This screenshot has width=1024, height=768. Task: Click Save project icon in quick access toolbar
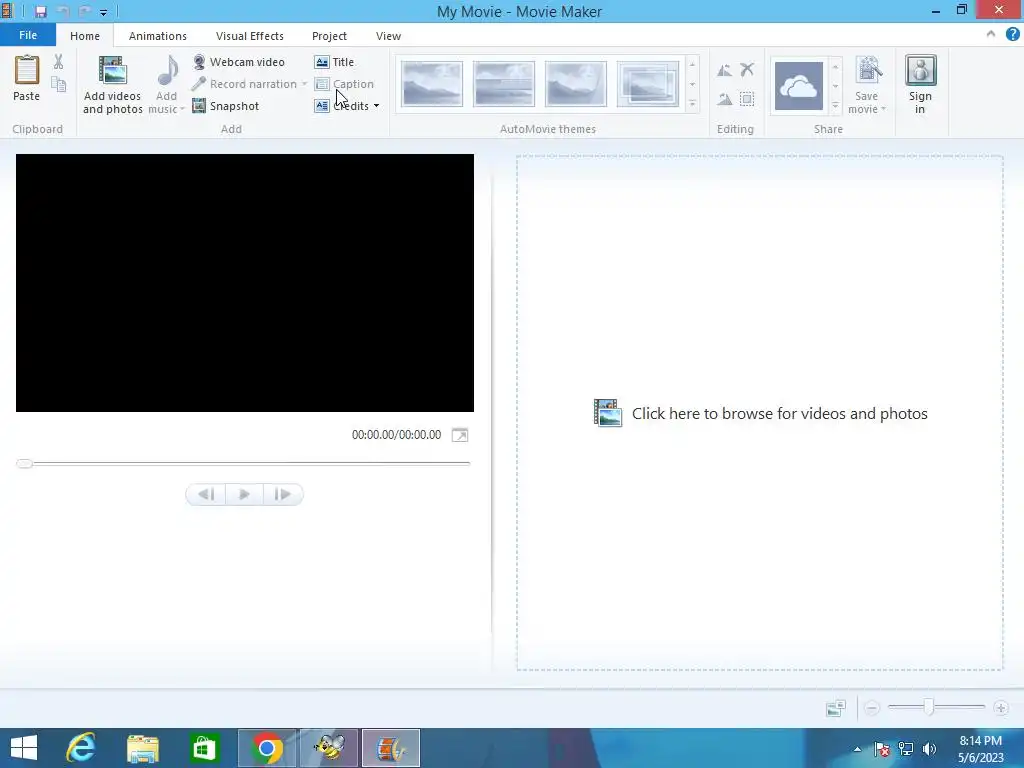point(40,12)
